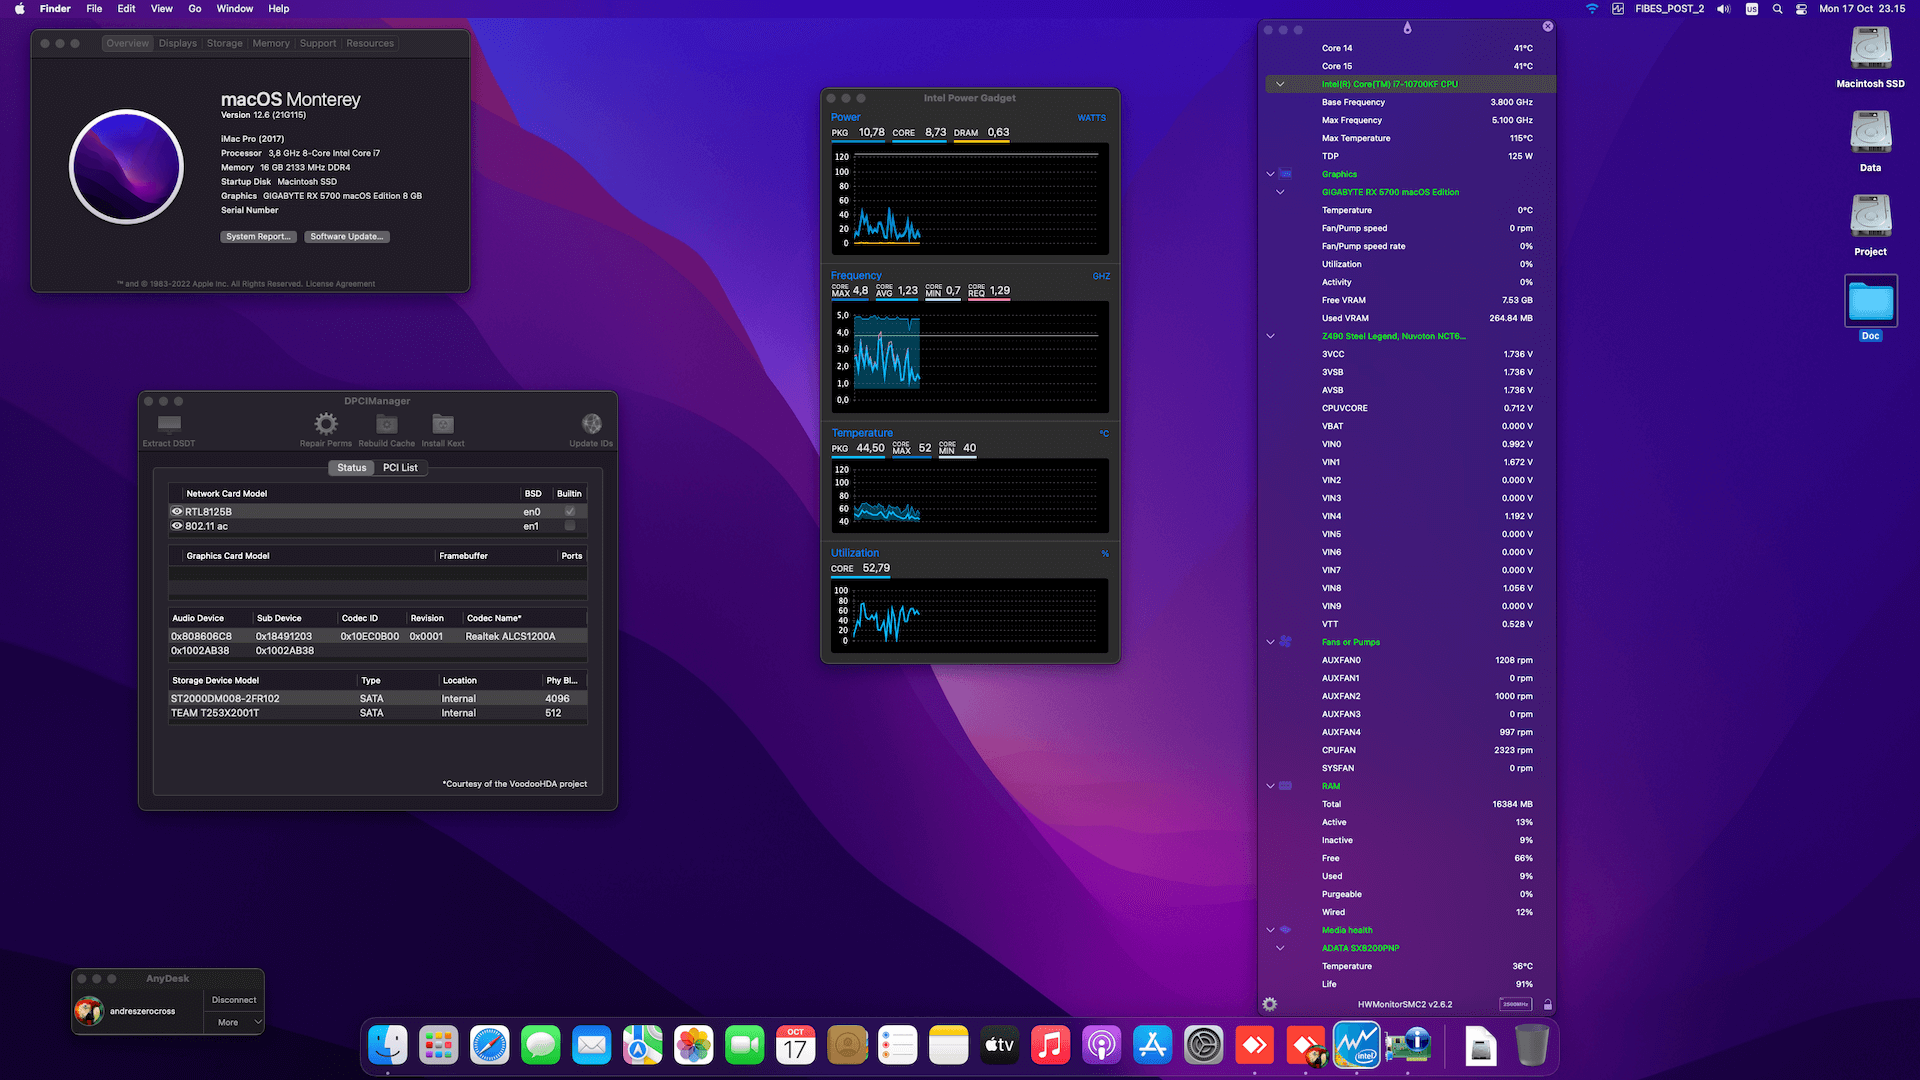Open FaceTime from the Dock
The width and height of the screenshot is (1920, 1080).
(745, 1046)
